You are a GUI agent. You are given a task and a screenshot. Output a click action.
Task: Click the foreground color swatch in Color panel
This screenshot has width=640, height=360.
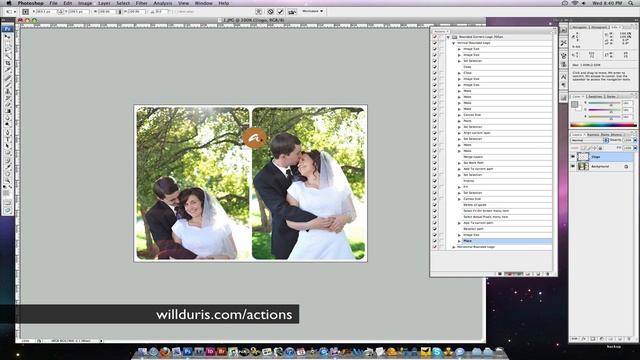point(574,104)
